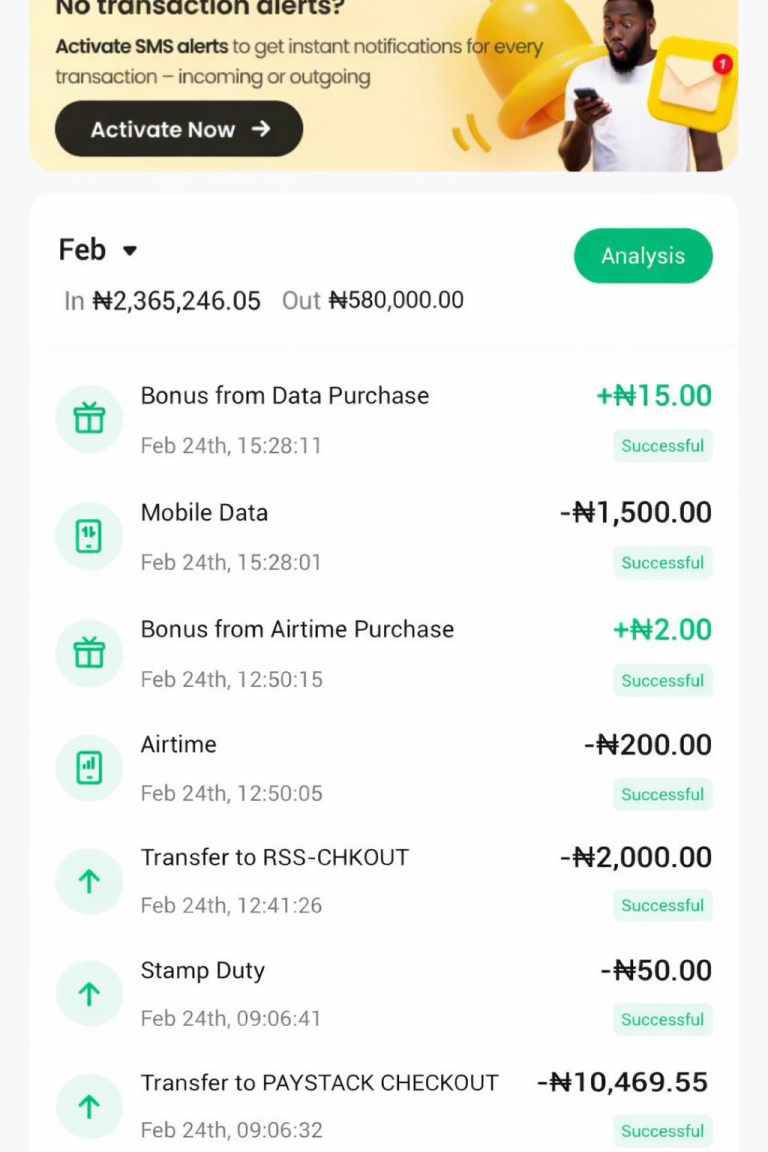
Task: Open the Analysis view
Action: pos(643,256)
